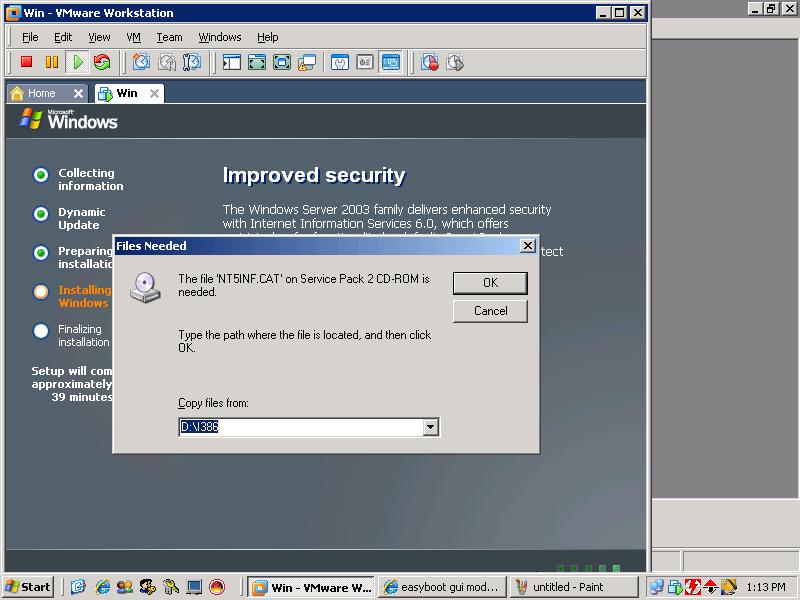Open the File menu
This screenshot has height=600, width=800.
coord(30,37)
